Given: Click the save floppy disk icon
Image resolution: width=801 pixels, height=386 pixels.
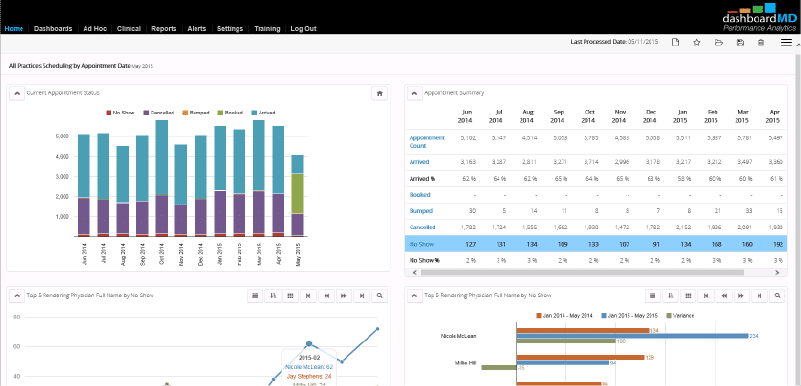Looking at the screenshot, I should click(x=740, y=42).
